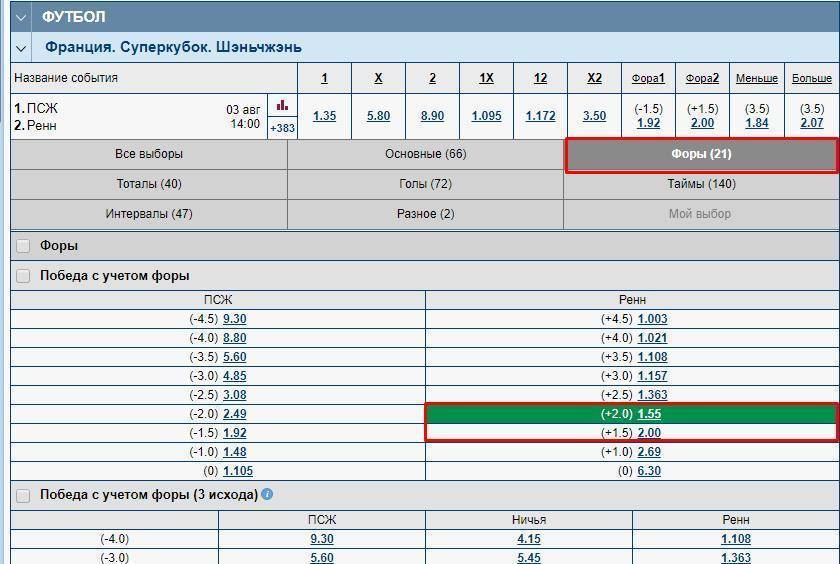Show Все выборы tab

149,154
